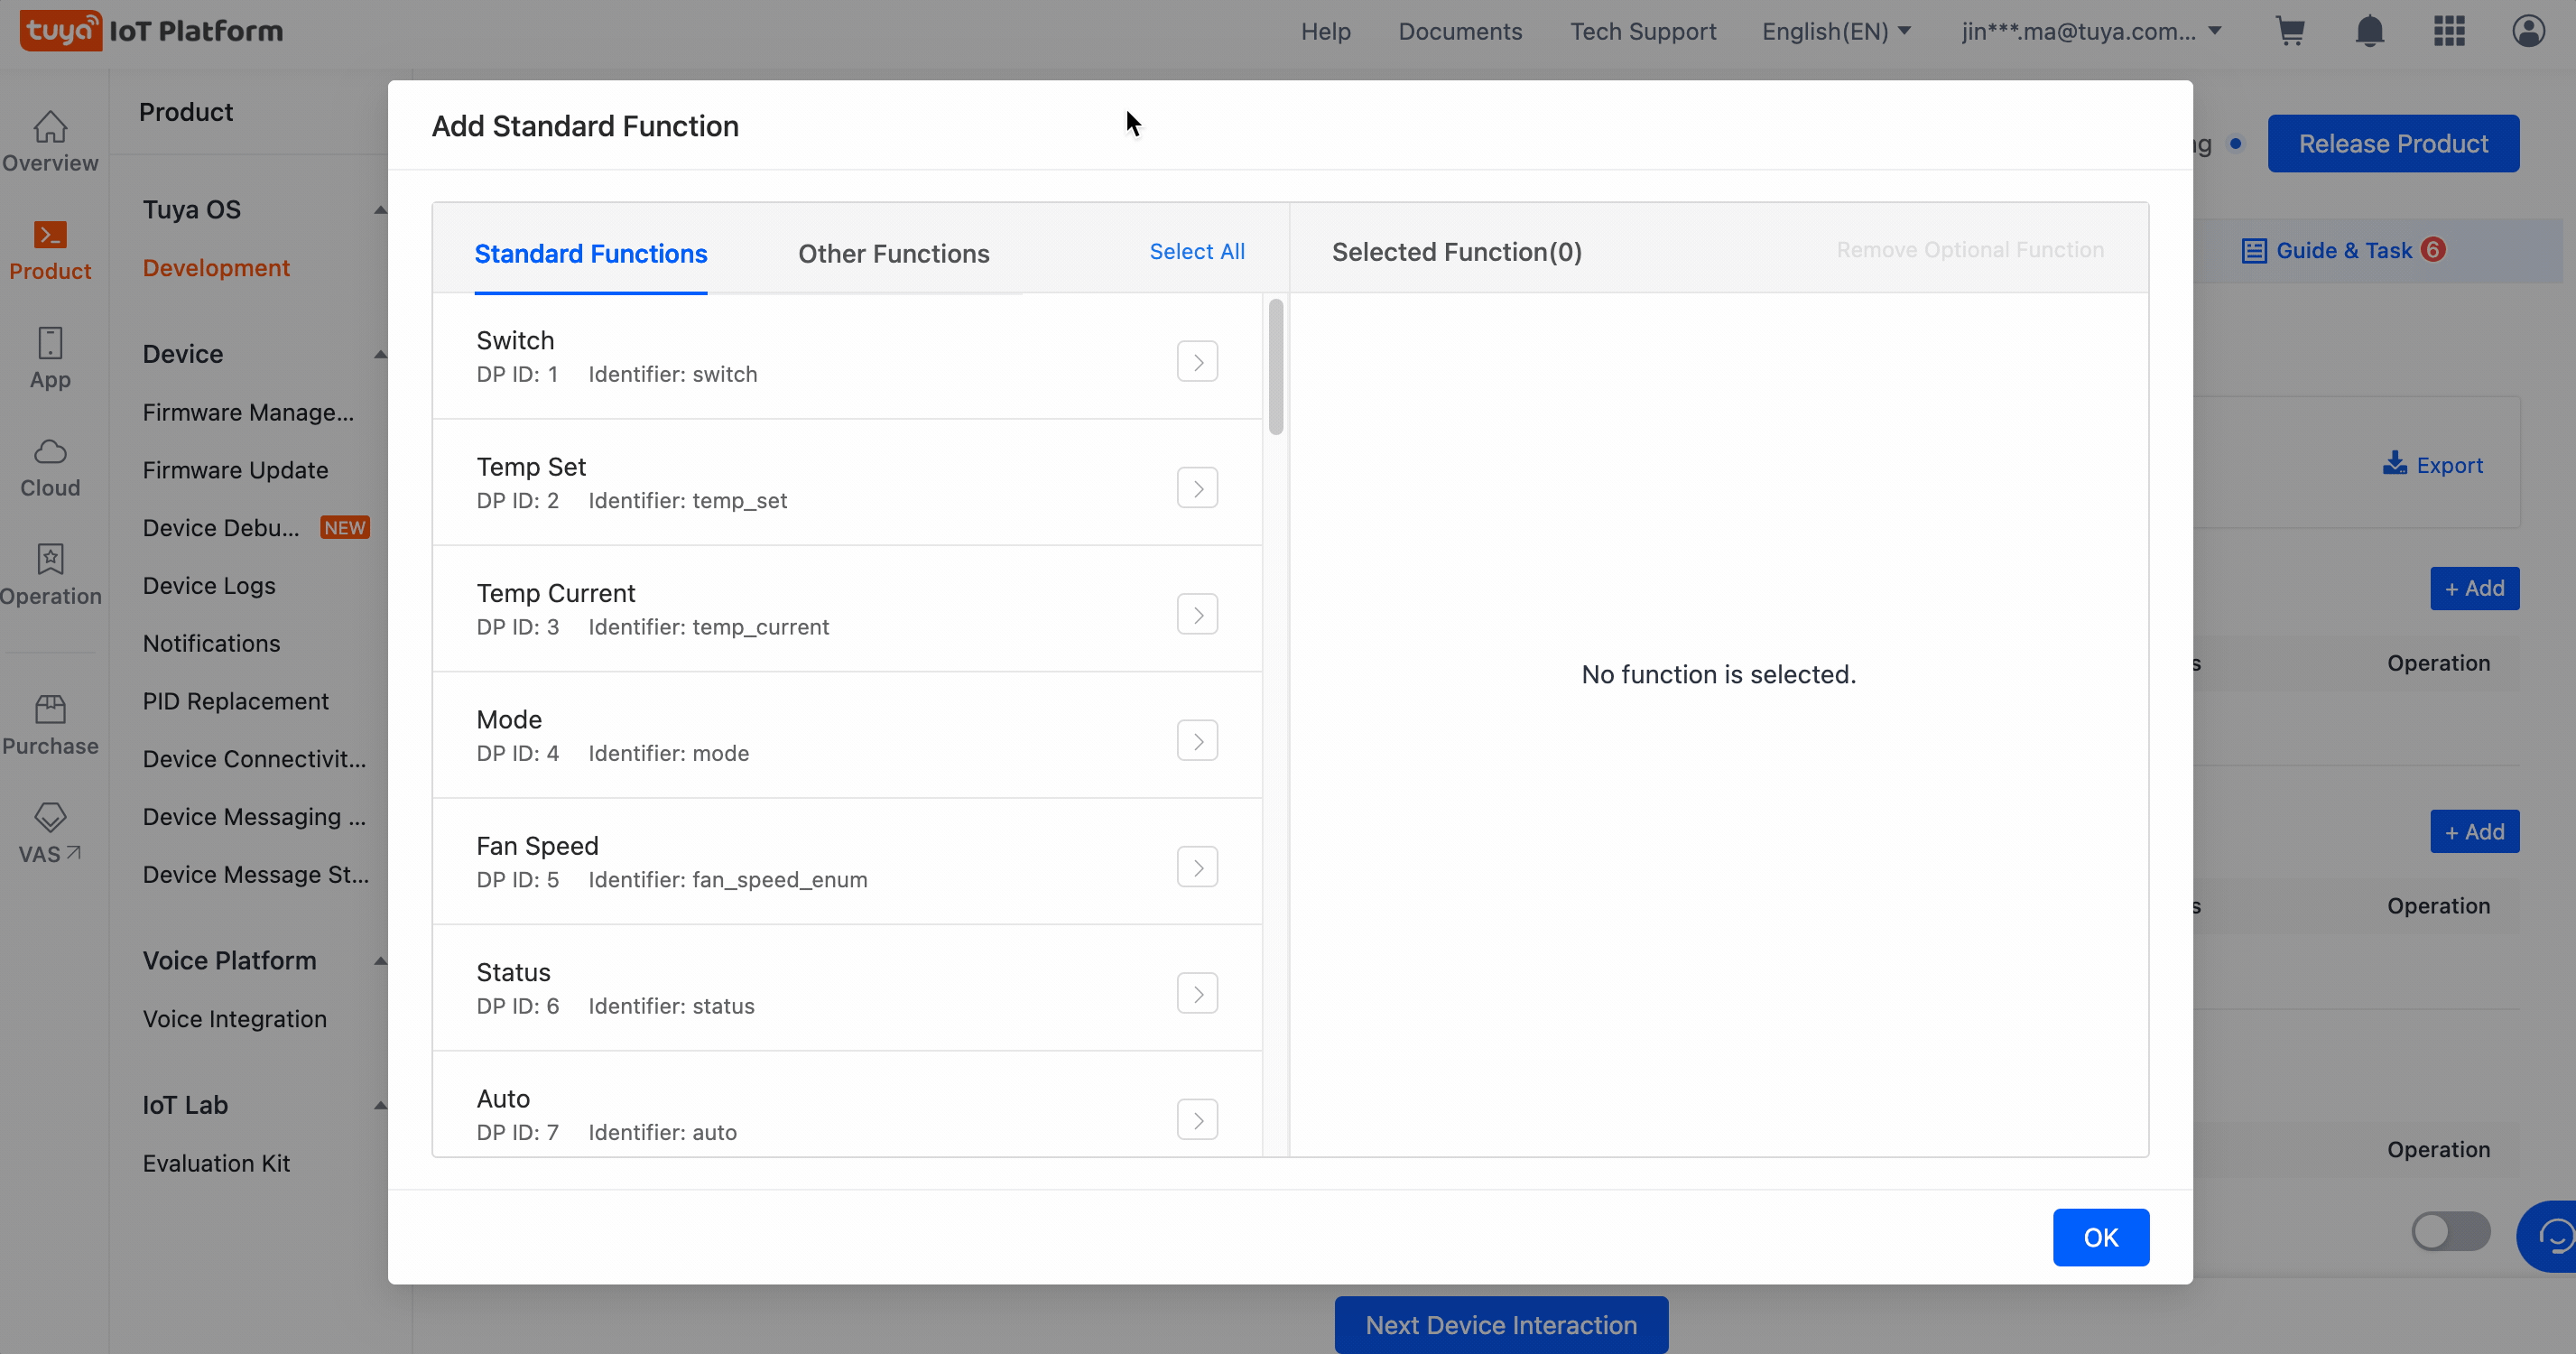2576x1354 pixels.
Task: Collapse the Tuya OS menu group
Action: 380,210
